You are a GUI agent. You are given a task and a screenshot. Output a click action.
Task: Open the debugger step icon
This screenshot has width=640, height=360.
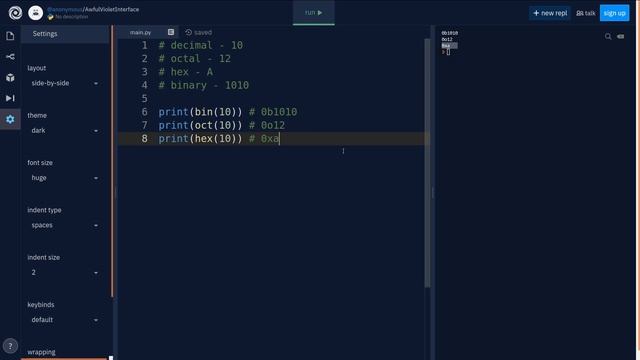tap(10, 98)
